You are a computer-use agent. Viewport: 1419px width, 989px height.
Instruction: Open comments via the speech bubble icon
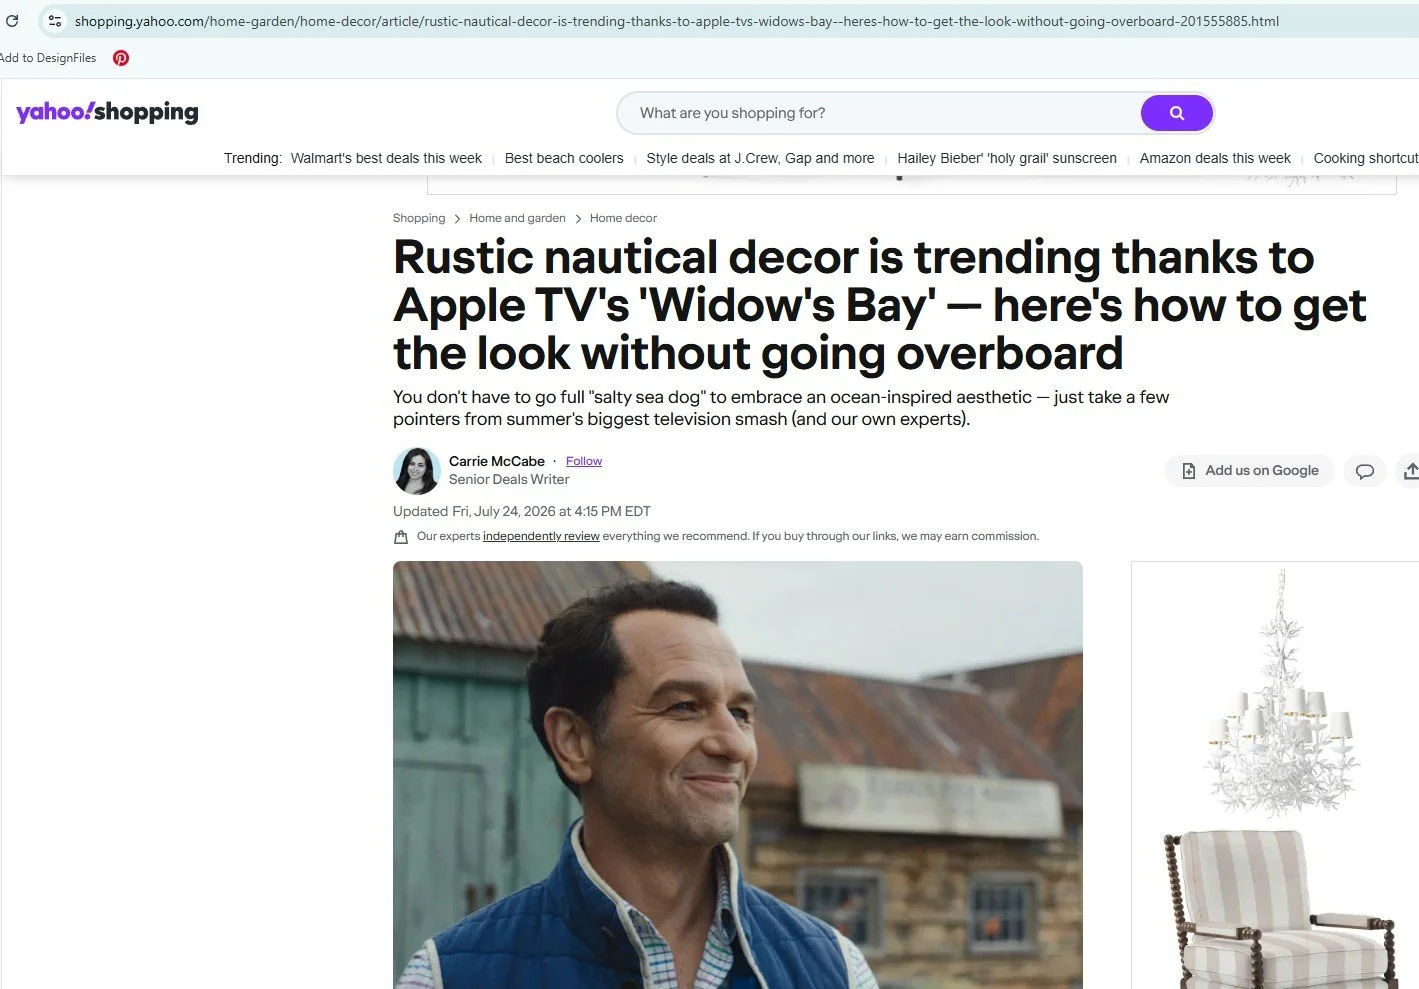point(1365,471)
